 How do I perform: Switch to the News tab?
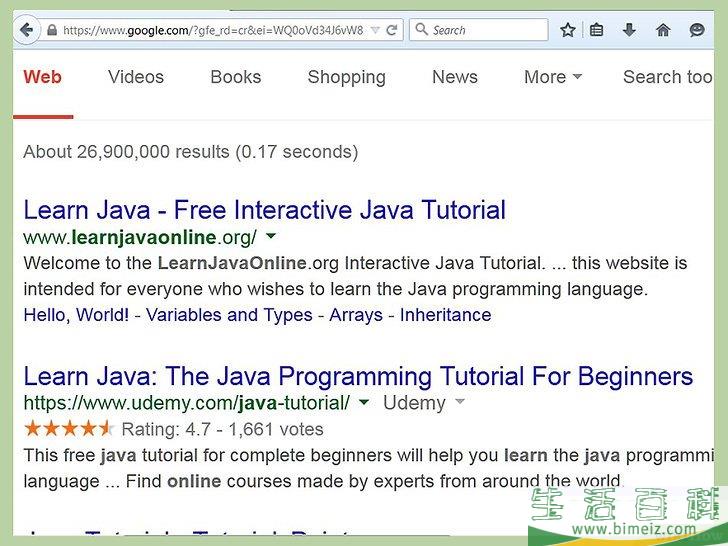[455, 77]
